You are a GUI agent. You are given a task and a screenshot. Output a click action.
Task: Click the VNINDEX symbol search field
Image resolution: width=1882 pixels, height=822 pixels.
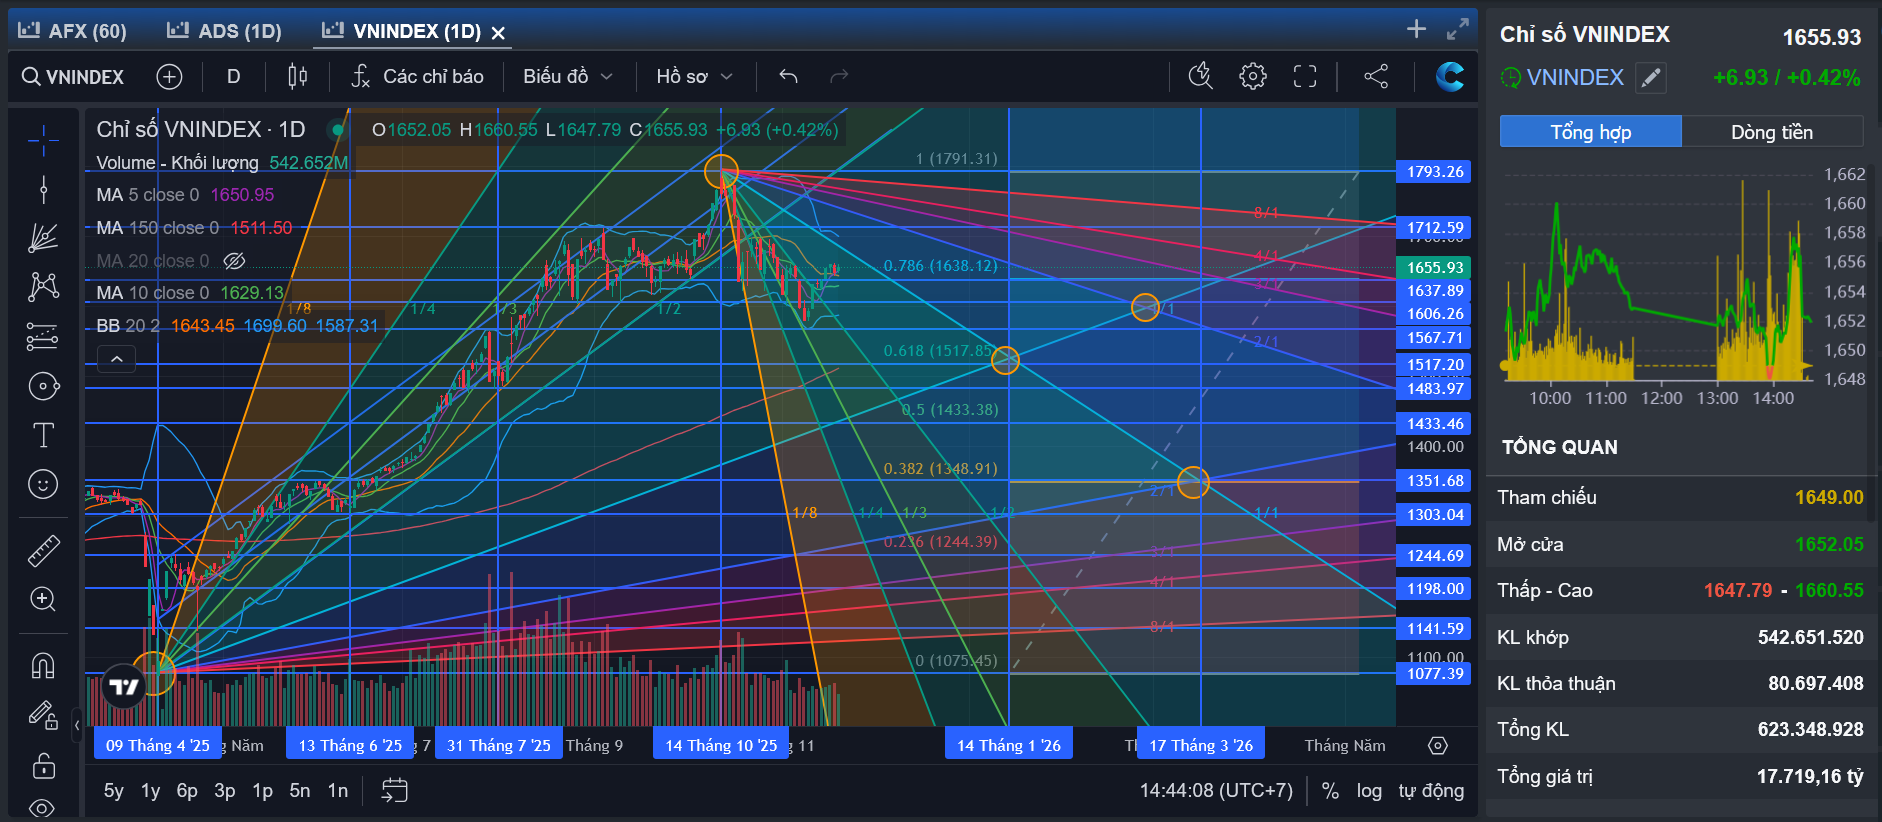[x=73, y=77]
